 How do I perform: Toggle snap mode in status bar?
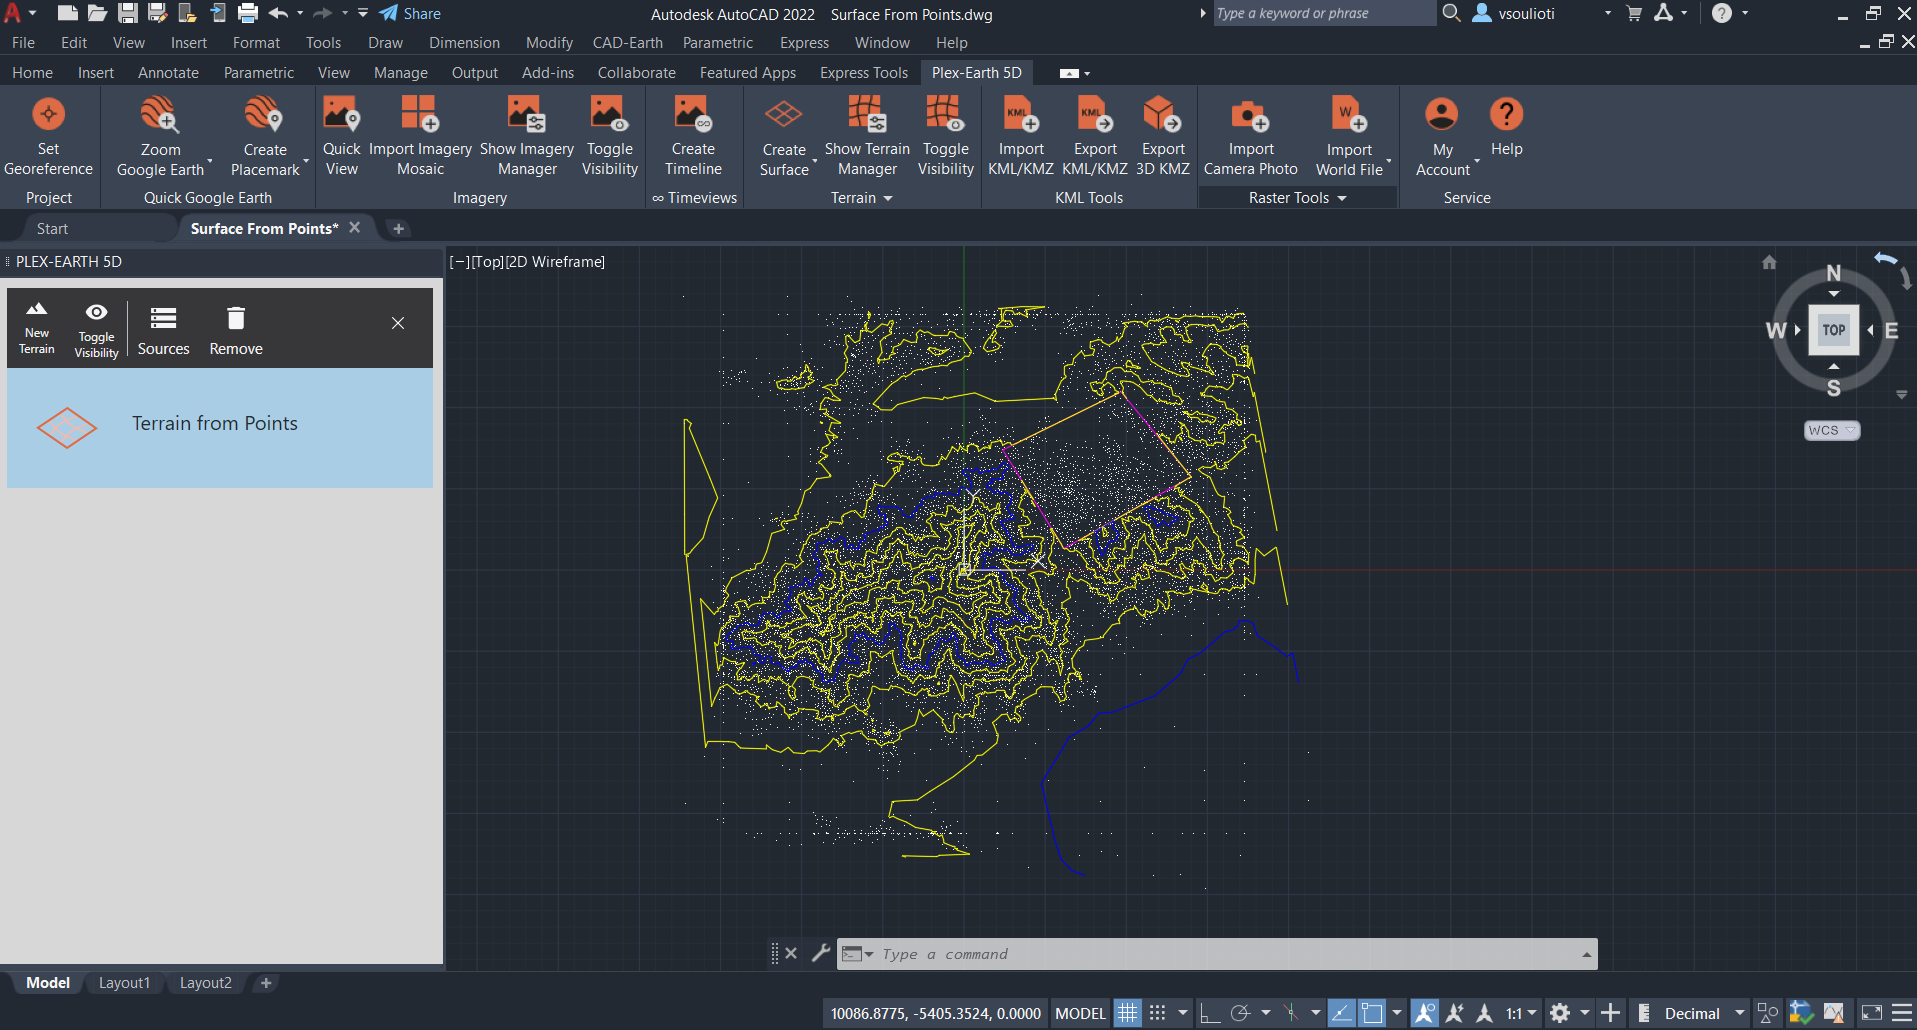pos(1157,1013)
